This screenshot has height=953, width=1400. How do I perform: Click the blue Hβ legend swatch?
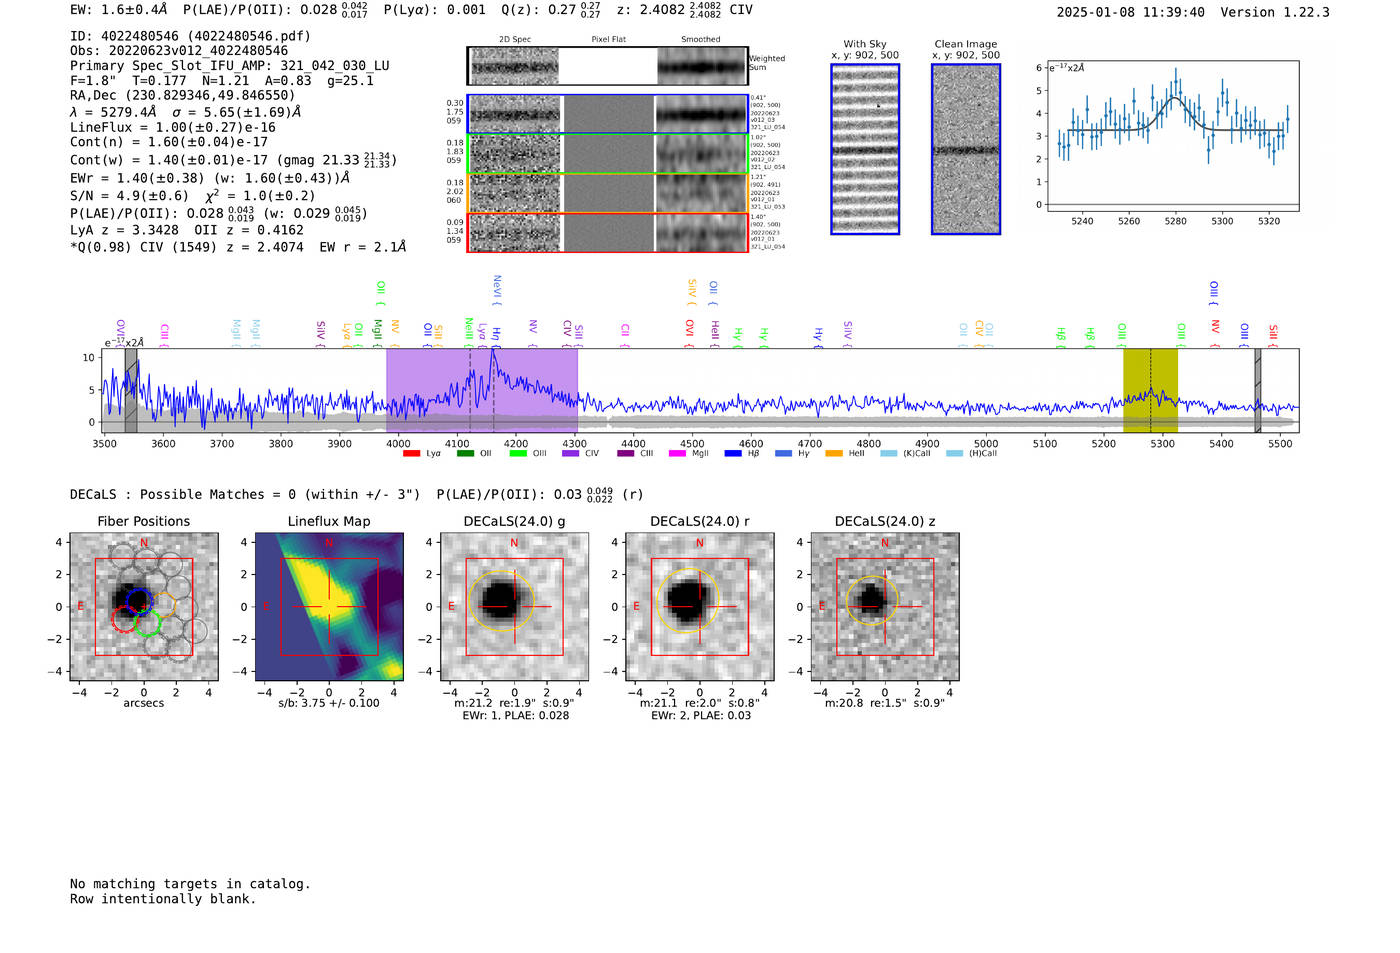[x=733, y=454]
